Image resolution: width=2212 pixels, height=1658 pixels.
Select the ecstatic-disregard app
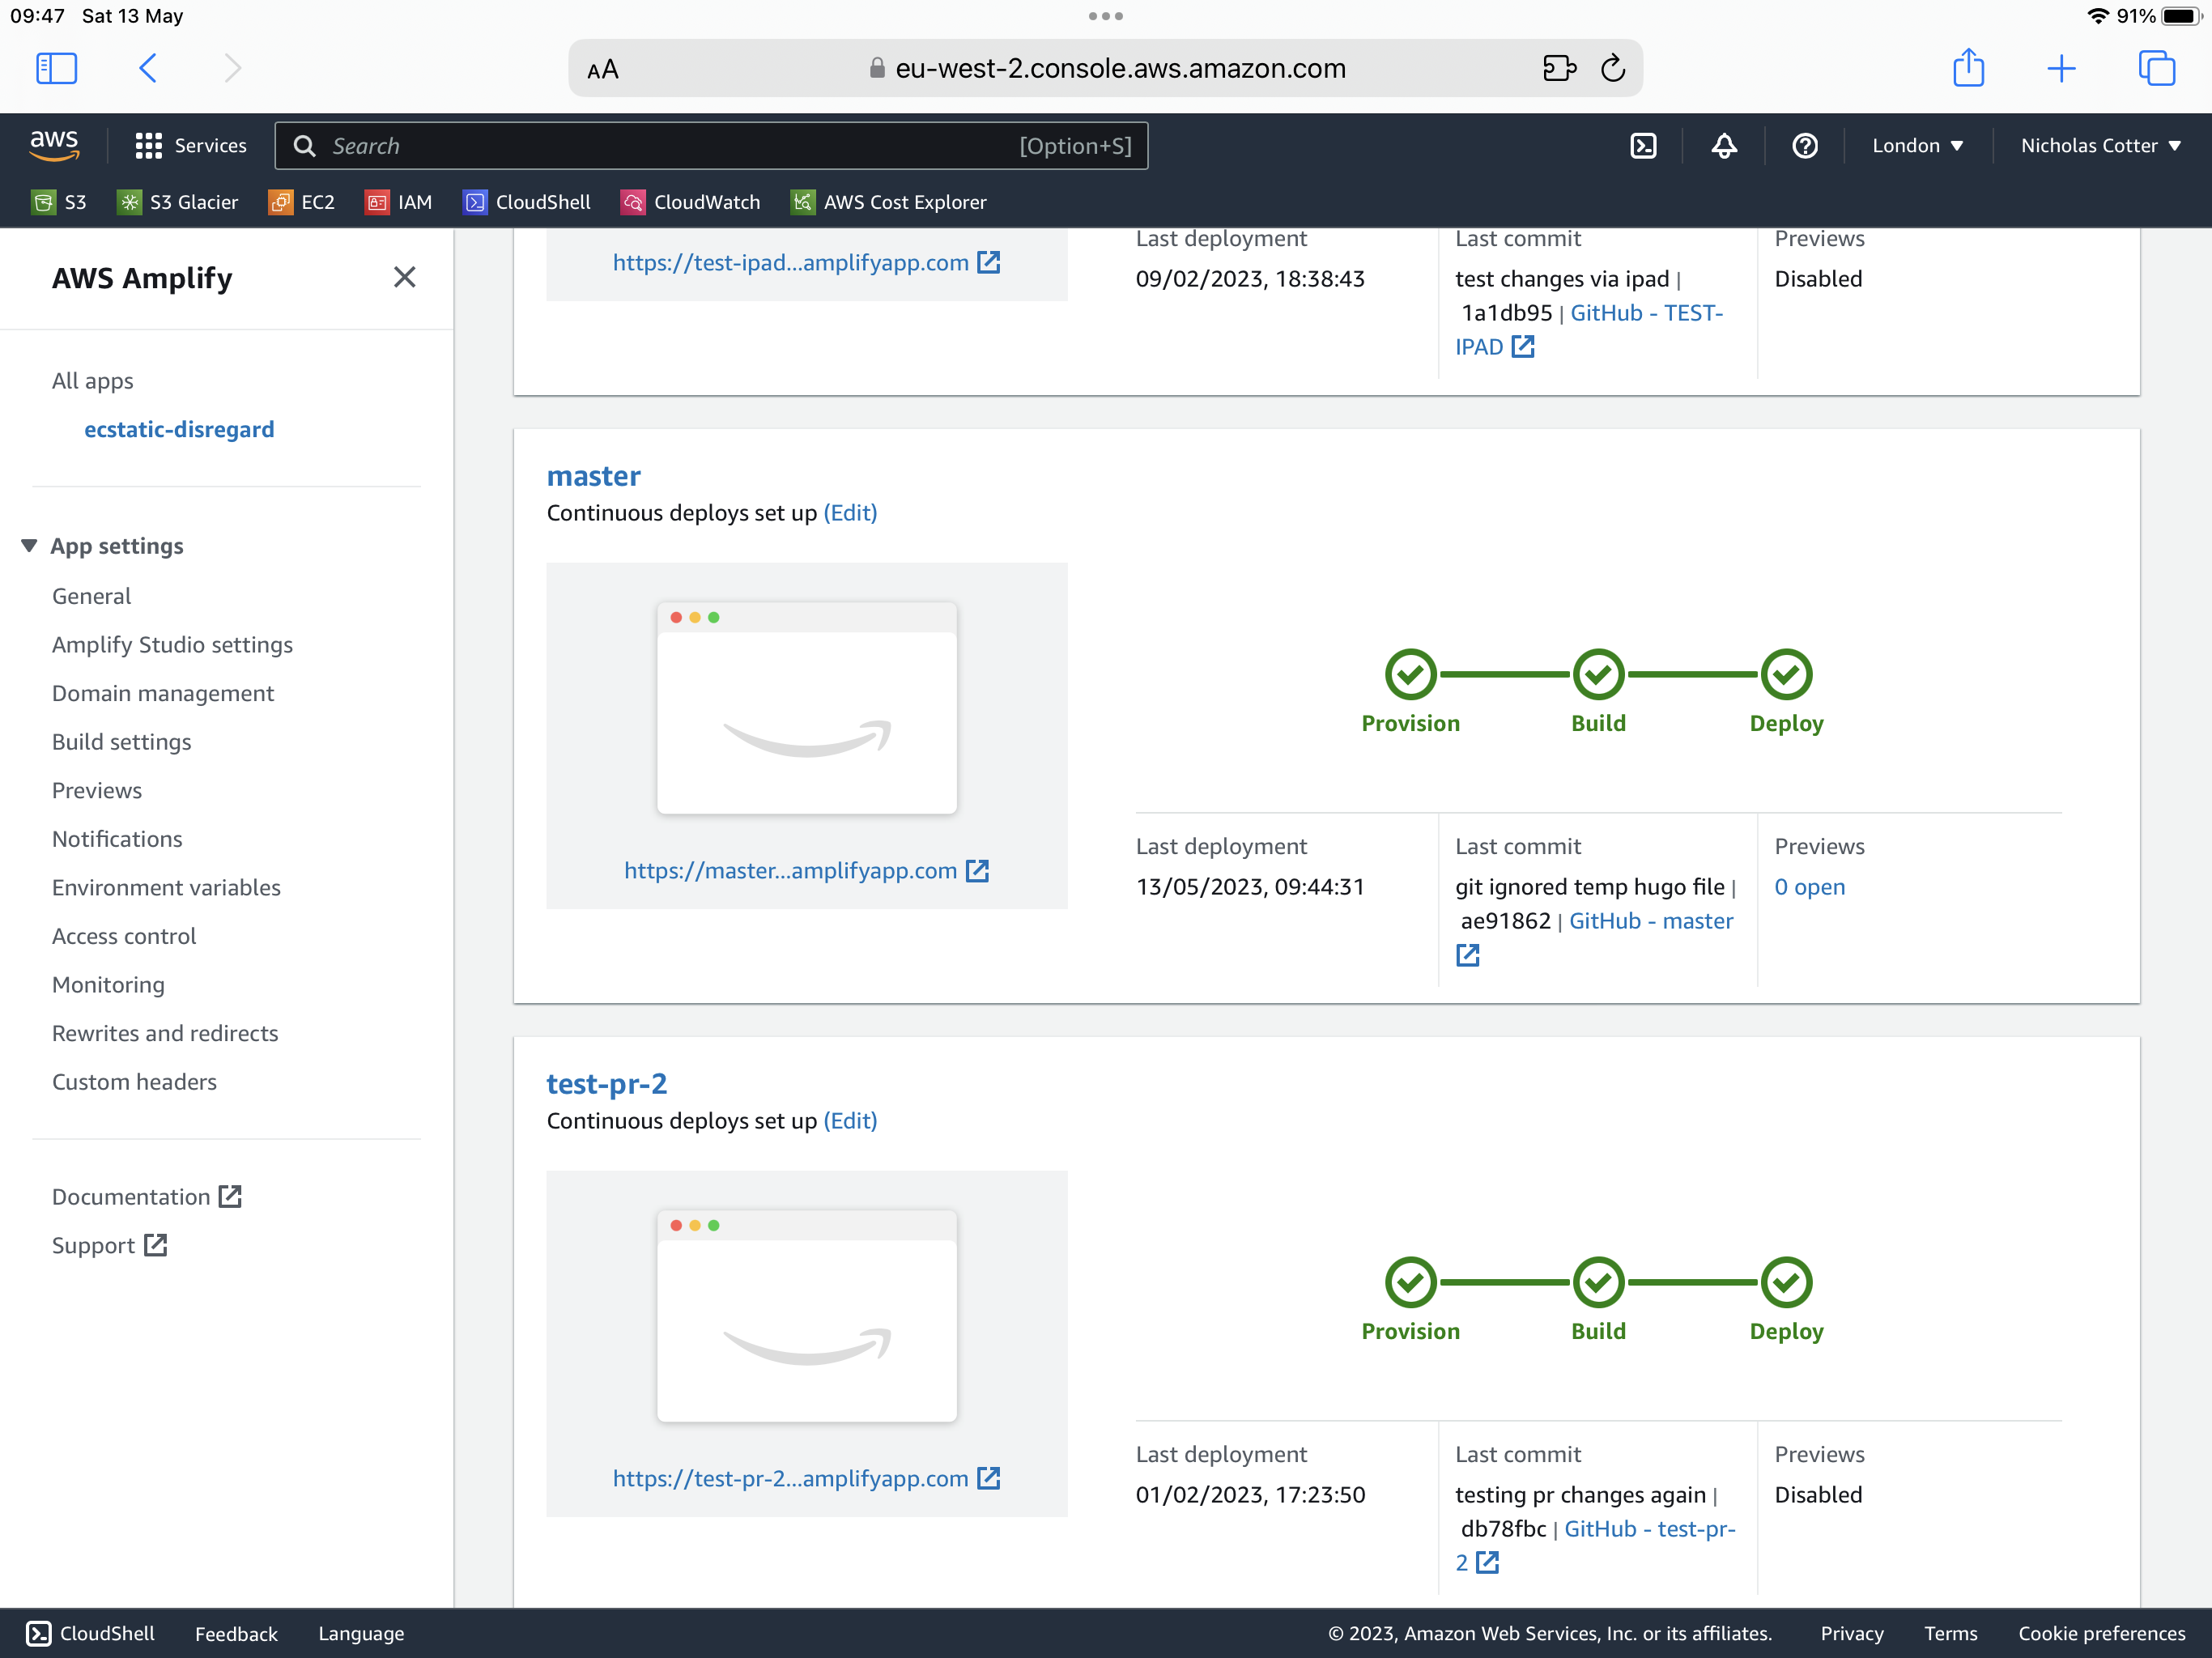click(179, 429)
